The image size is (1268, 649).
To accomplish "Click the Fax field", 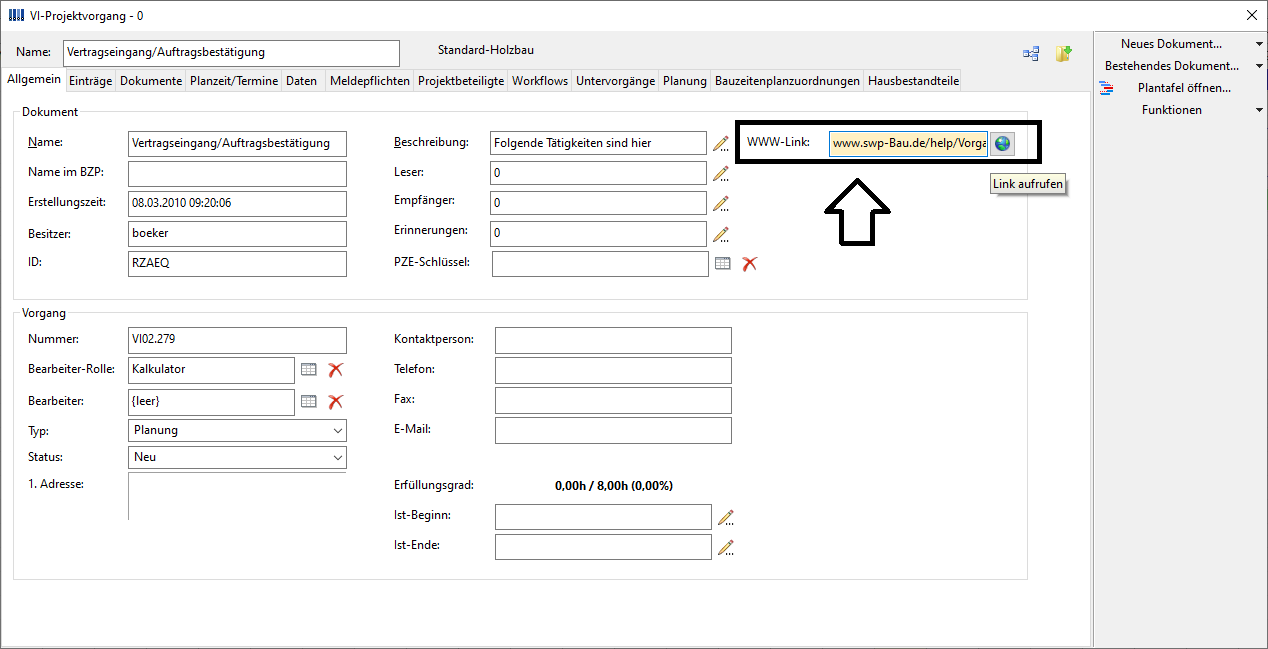I will [613, 400].
